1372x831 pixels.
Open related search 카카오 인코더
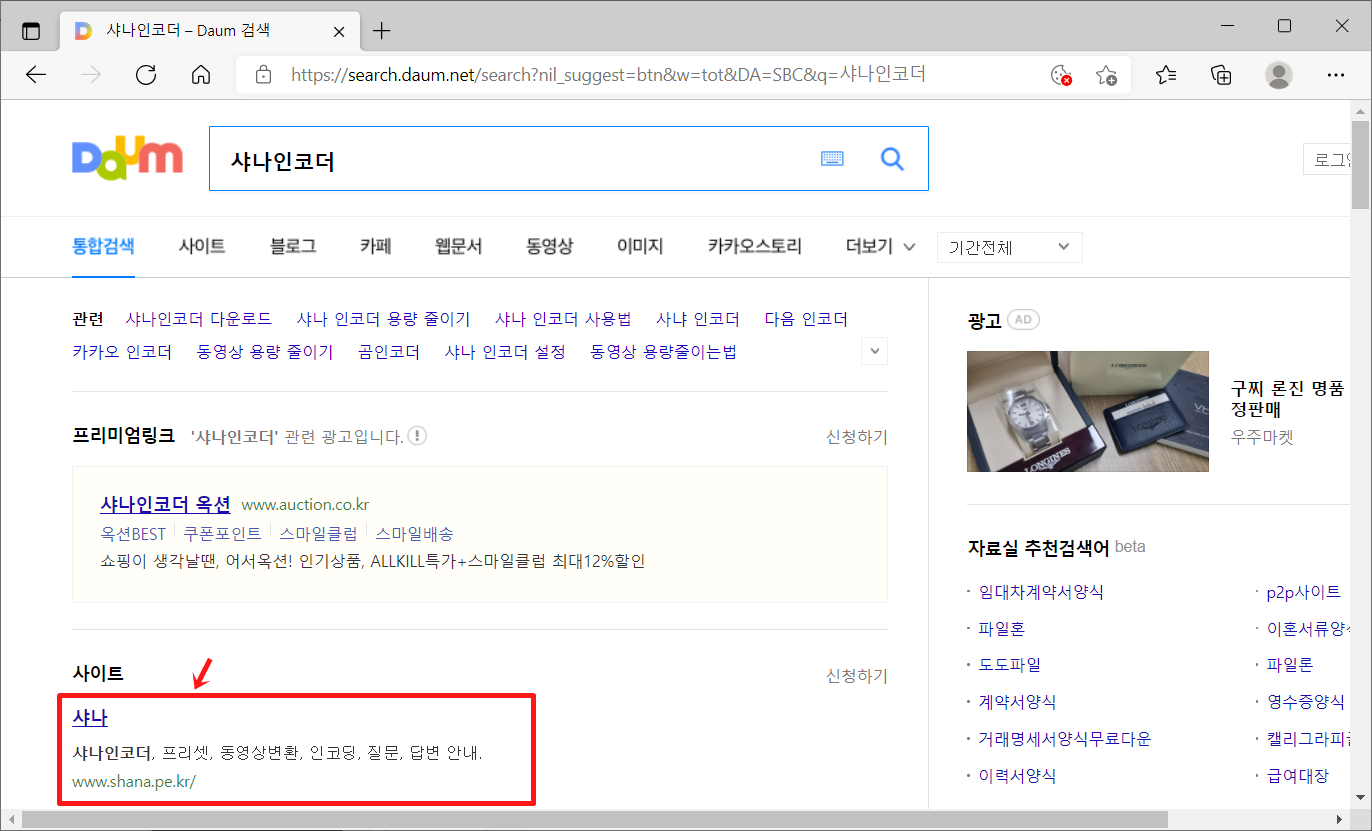point(122,352)
